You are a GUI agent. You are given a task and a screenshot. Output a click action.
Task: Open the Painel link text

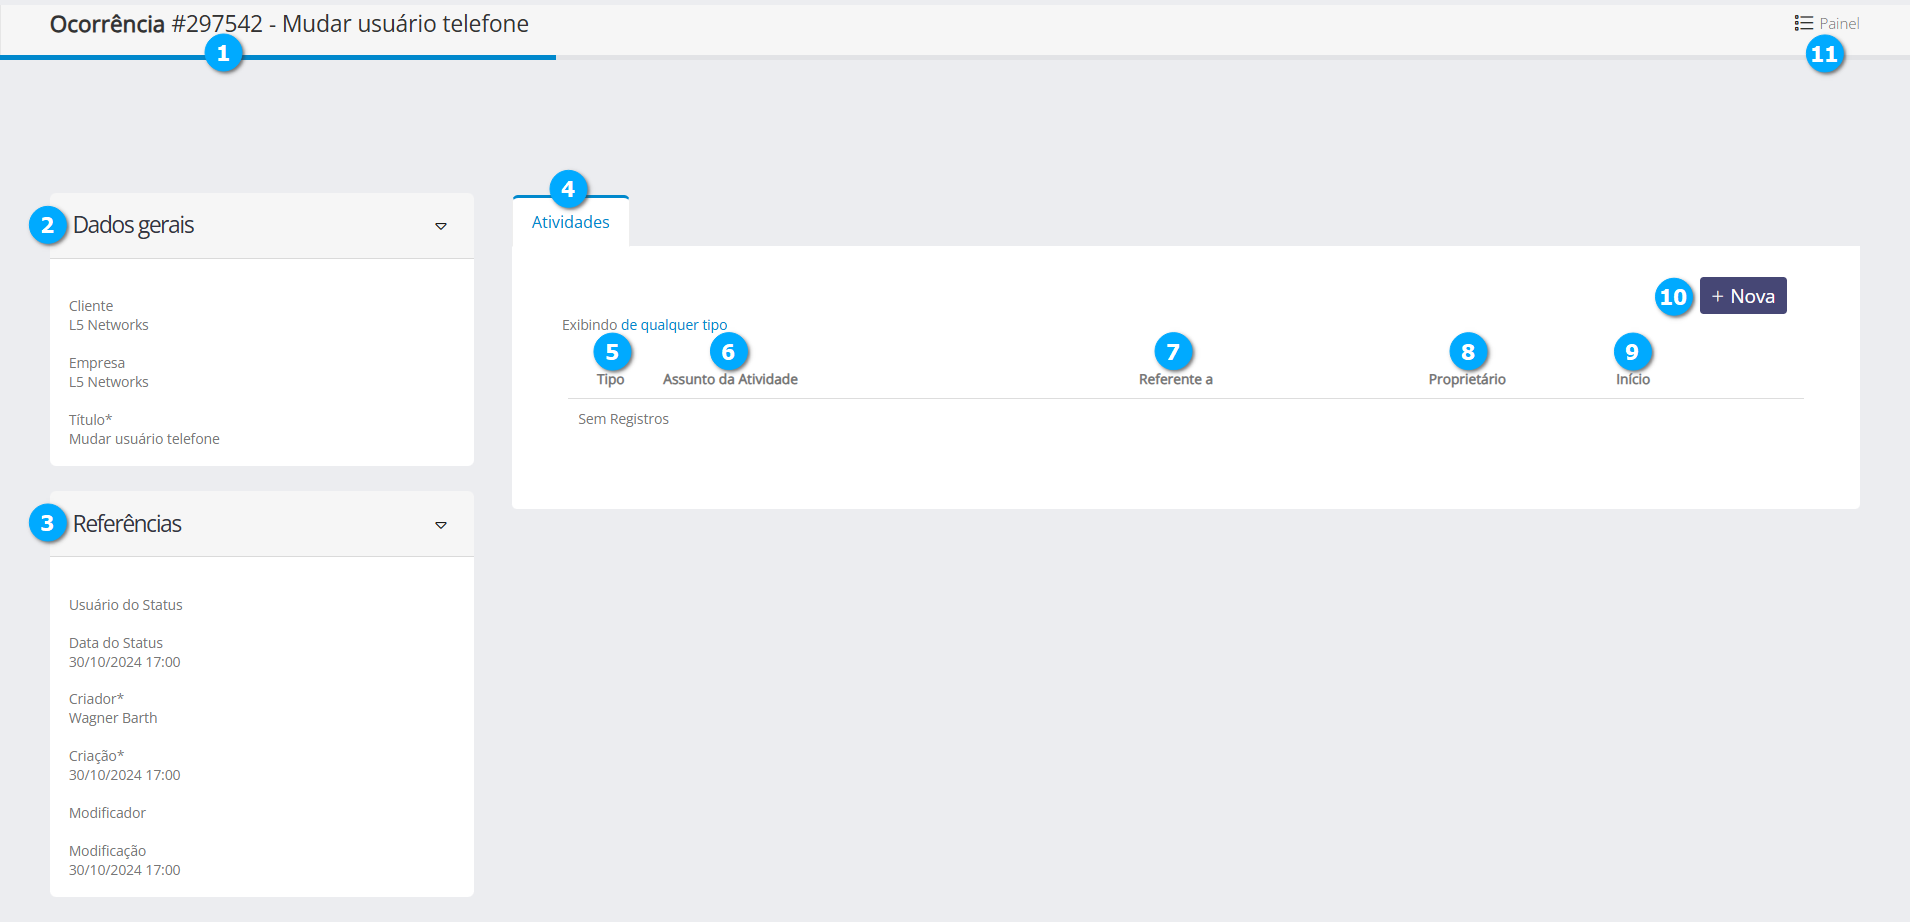(1839, 24)
